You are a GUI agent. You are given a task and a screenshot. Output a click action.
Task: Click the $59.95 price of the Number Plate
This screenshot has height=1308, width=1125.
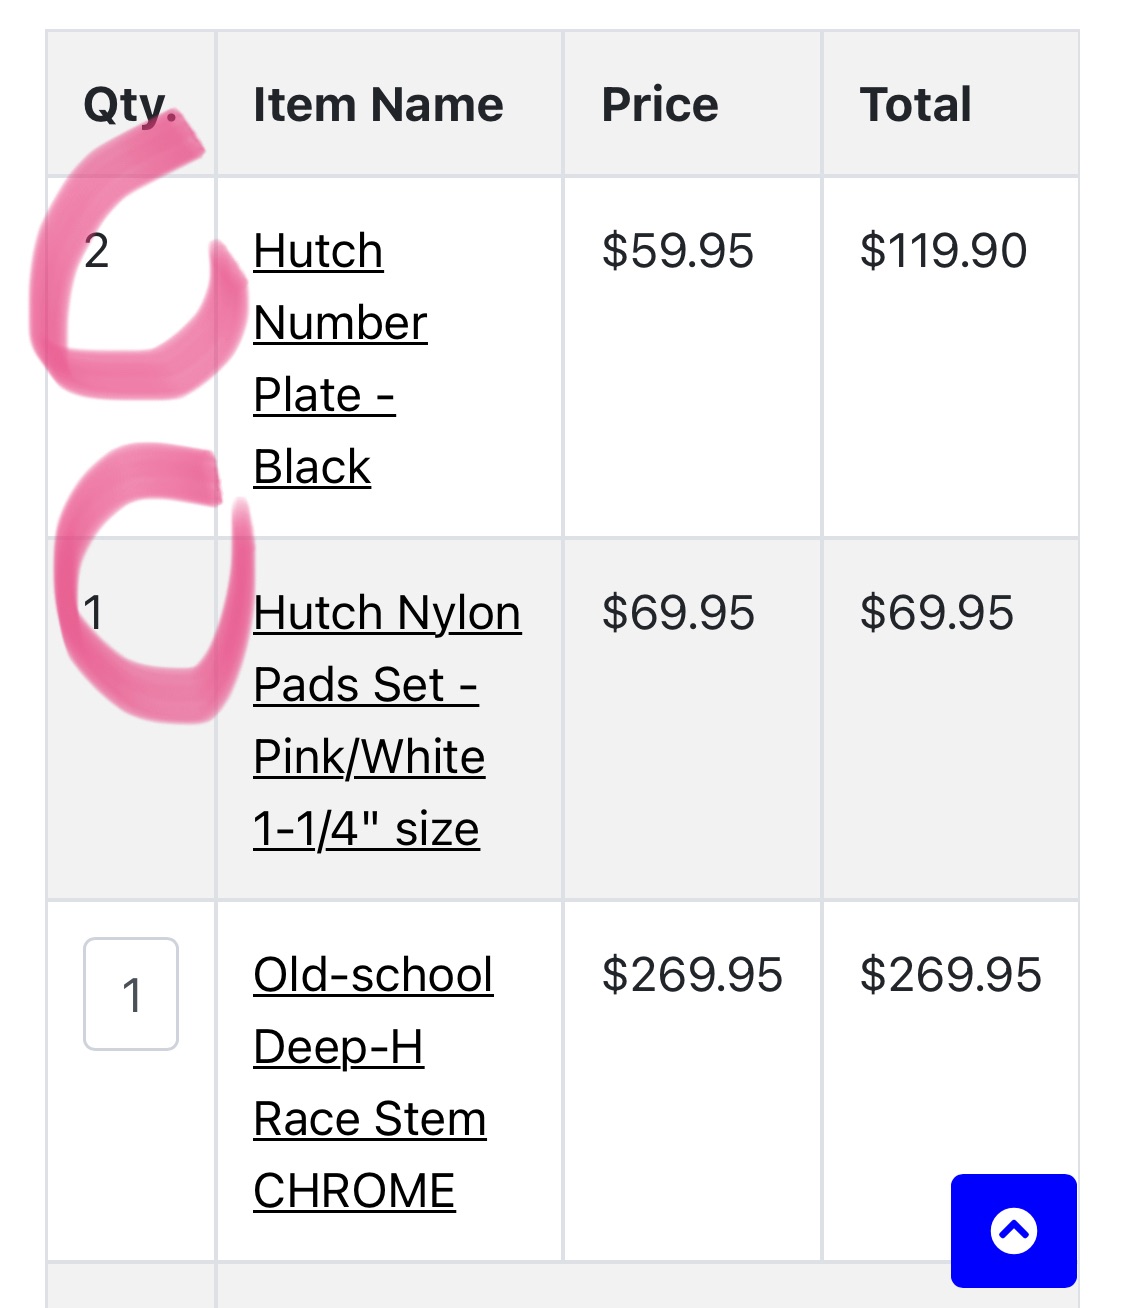(x=677, y=250)
